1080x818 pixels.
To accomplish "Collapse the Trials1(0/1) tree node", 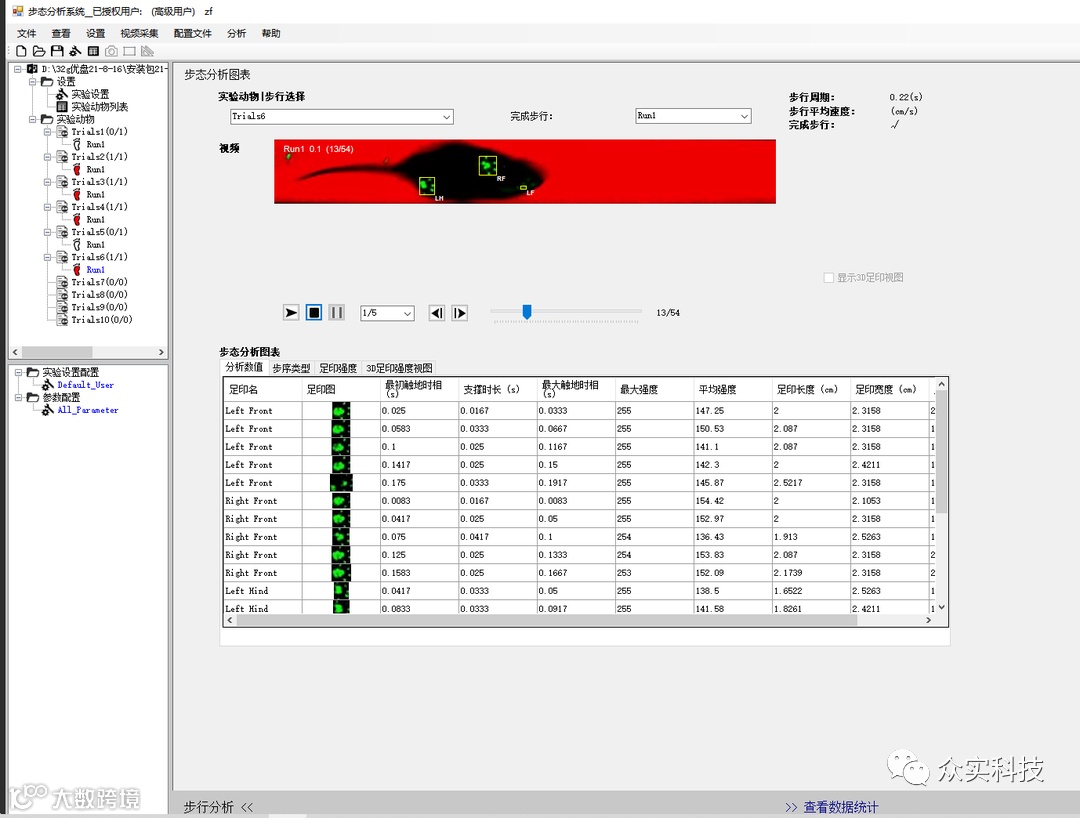I will coord(48,132).
